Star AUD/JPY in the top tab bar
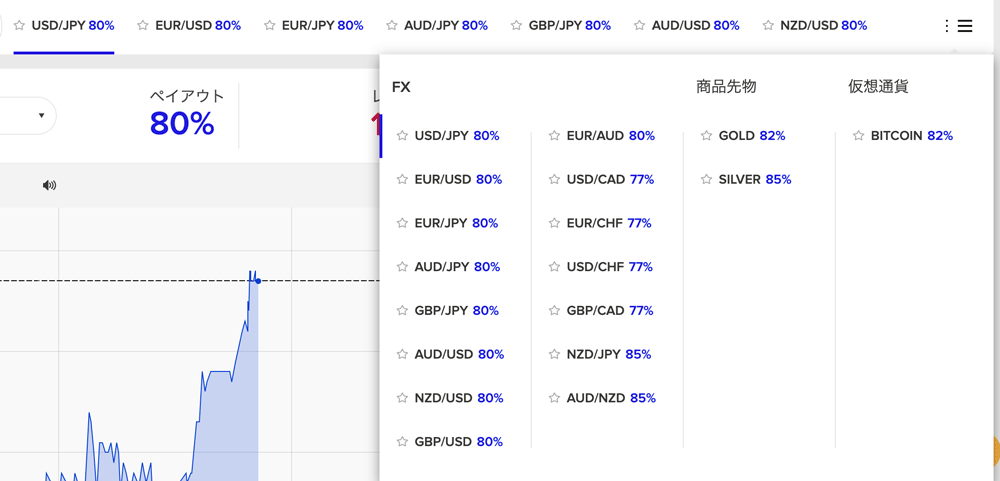 pos(392,26)
